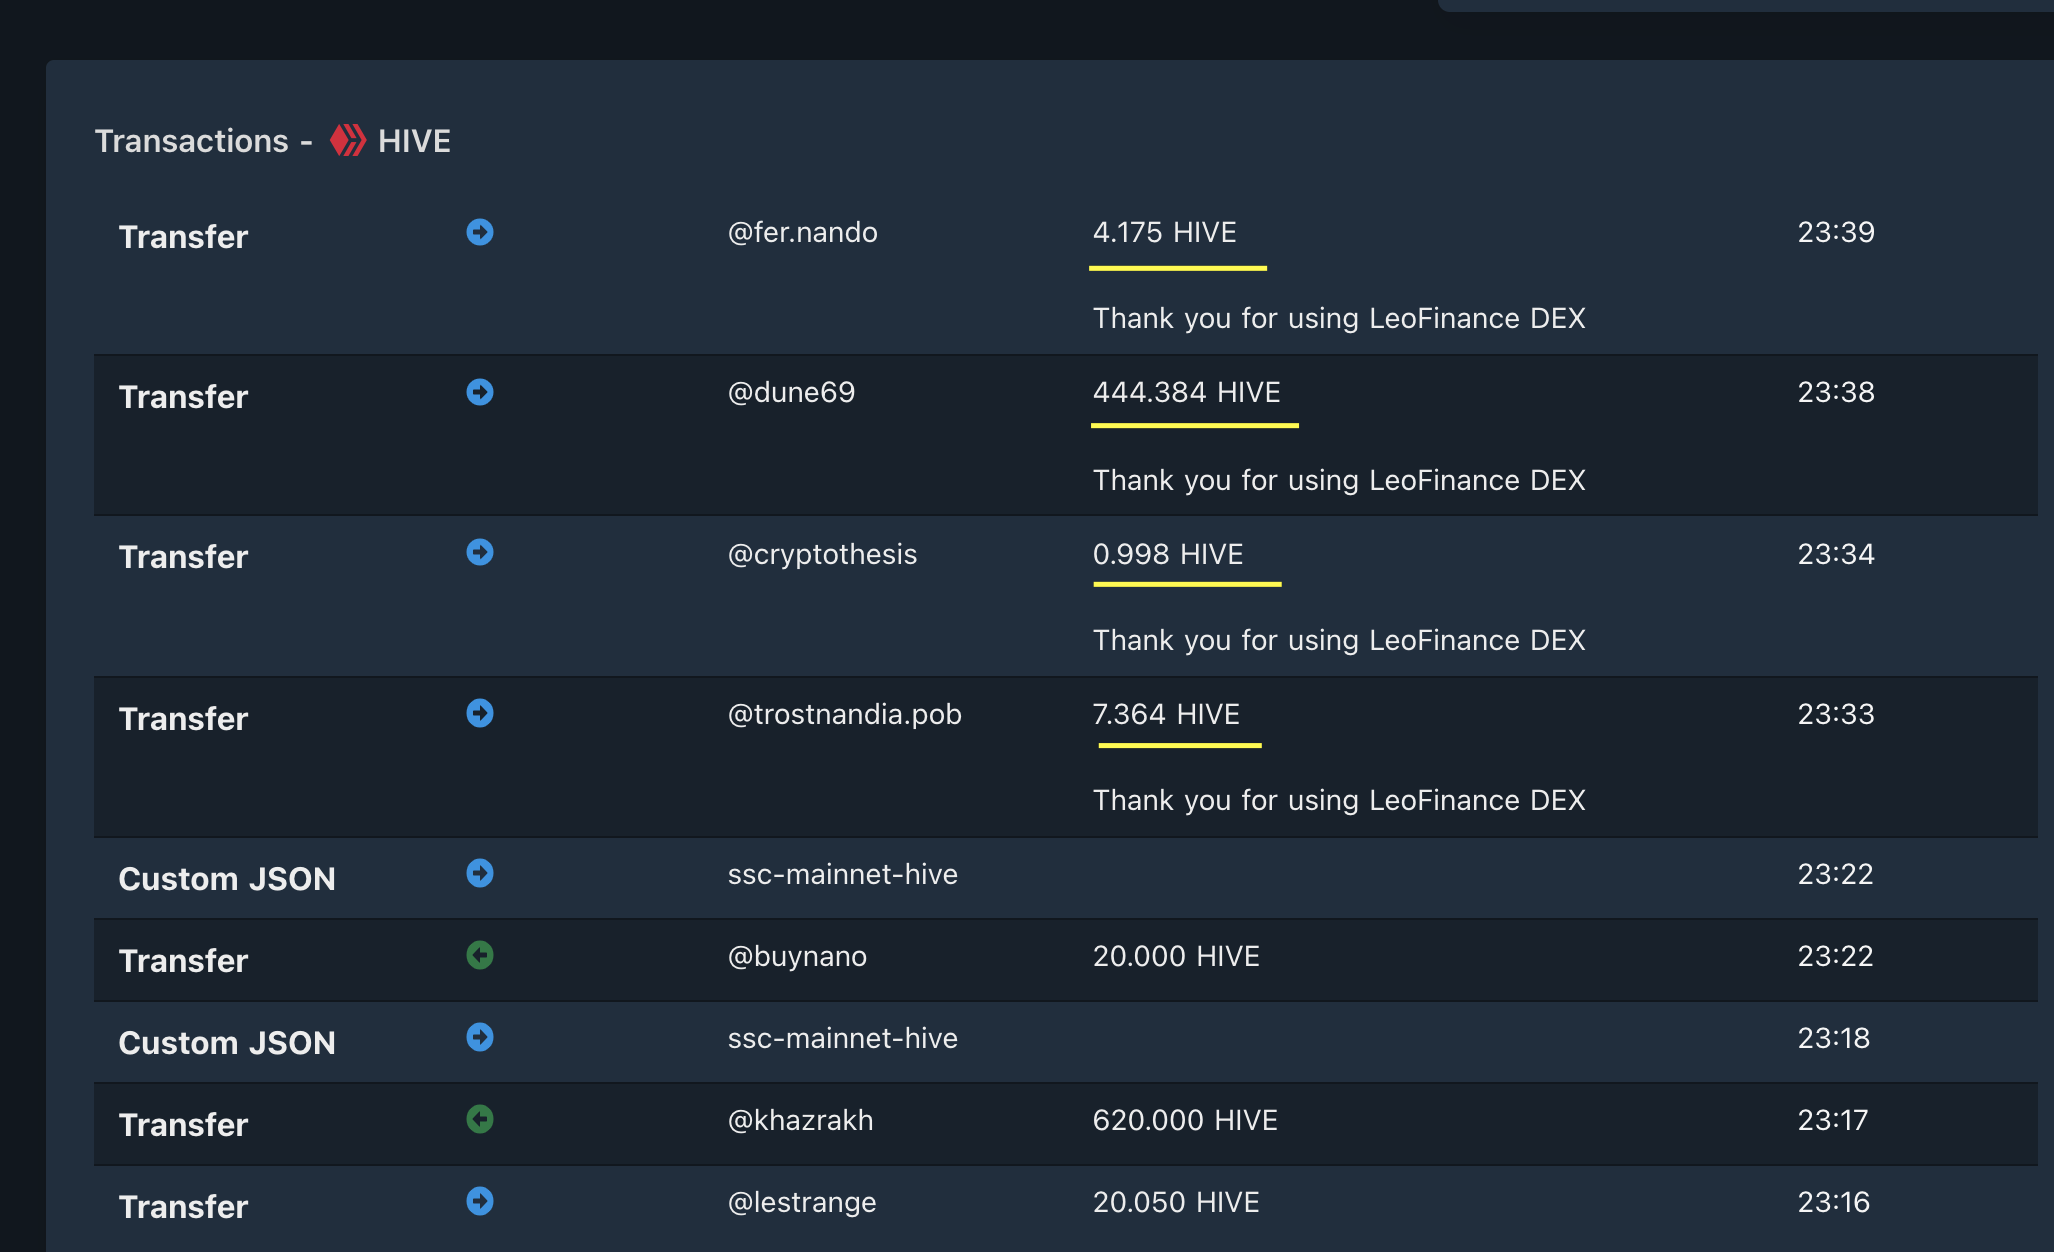The height and width of the screenshot is (1252, 2054).
Task: Click the outgoing arrow icon for @cryptothesis transfer
Action: coord(480,552)
